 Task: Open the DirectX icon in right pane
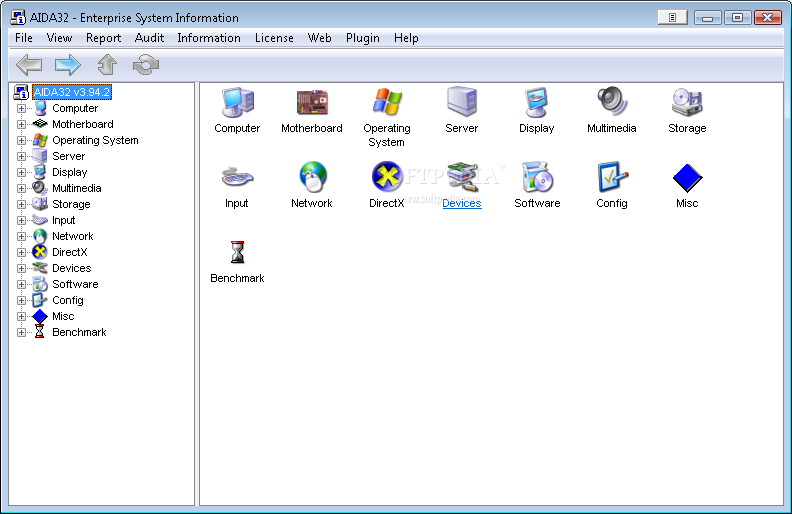(x=387, y=177)
